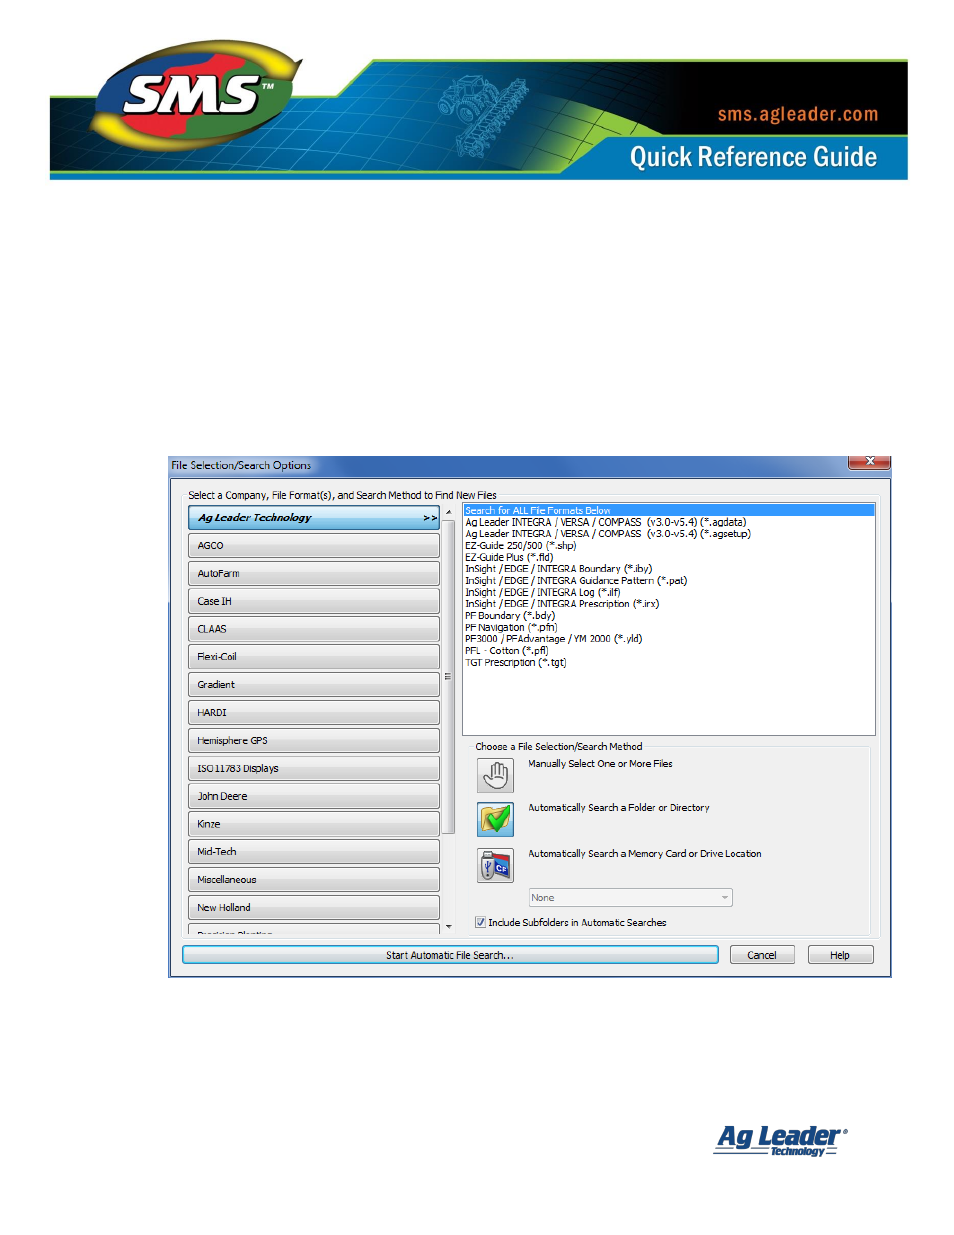Click 'Automatically Search a Folder or Directory' label
954x1235 pixels.
click(x=619, y=808)
